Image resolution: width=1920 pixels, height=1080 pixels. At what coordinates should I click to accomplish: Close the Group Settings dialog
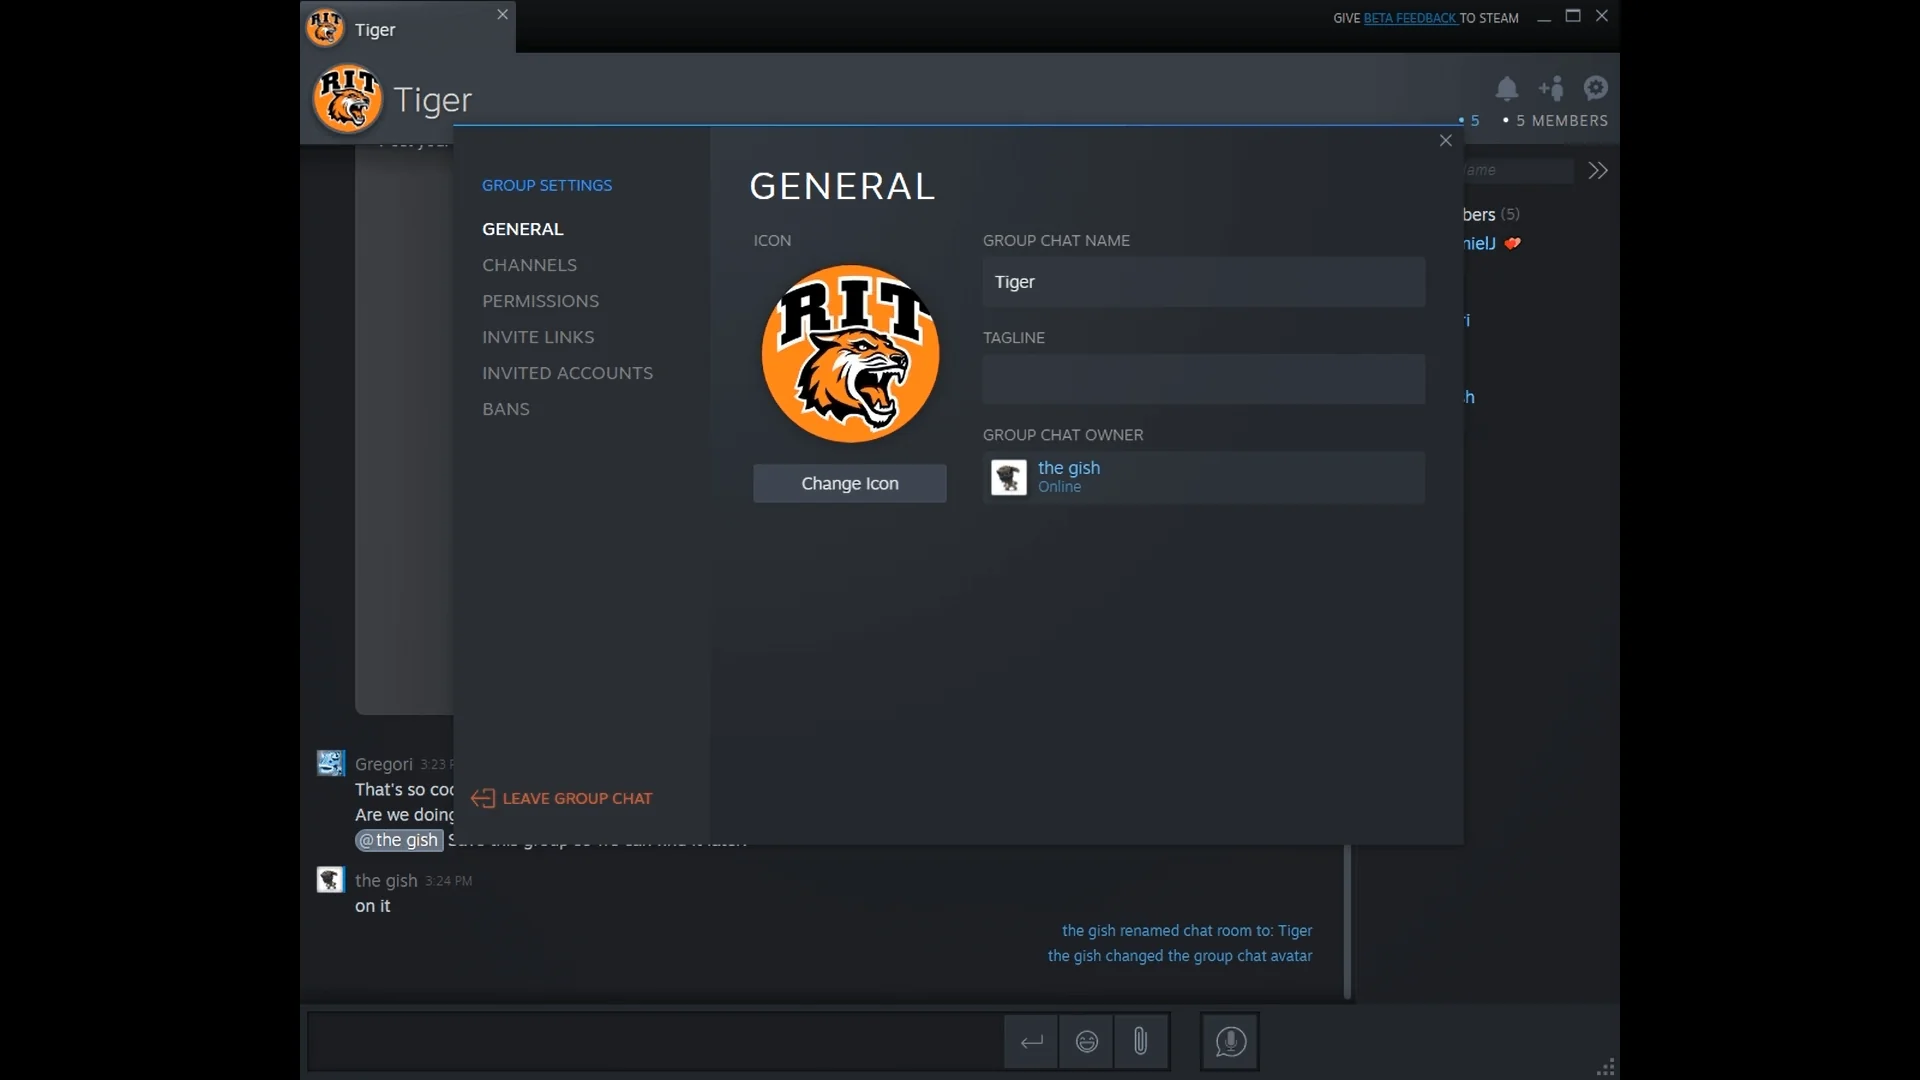coord(1445,141)
